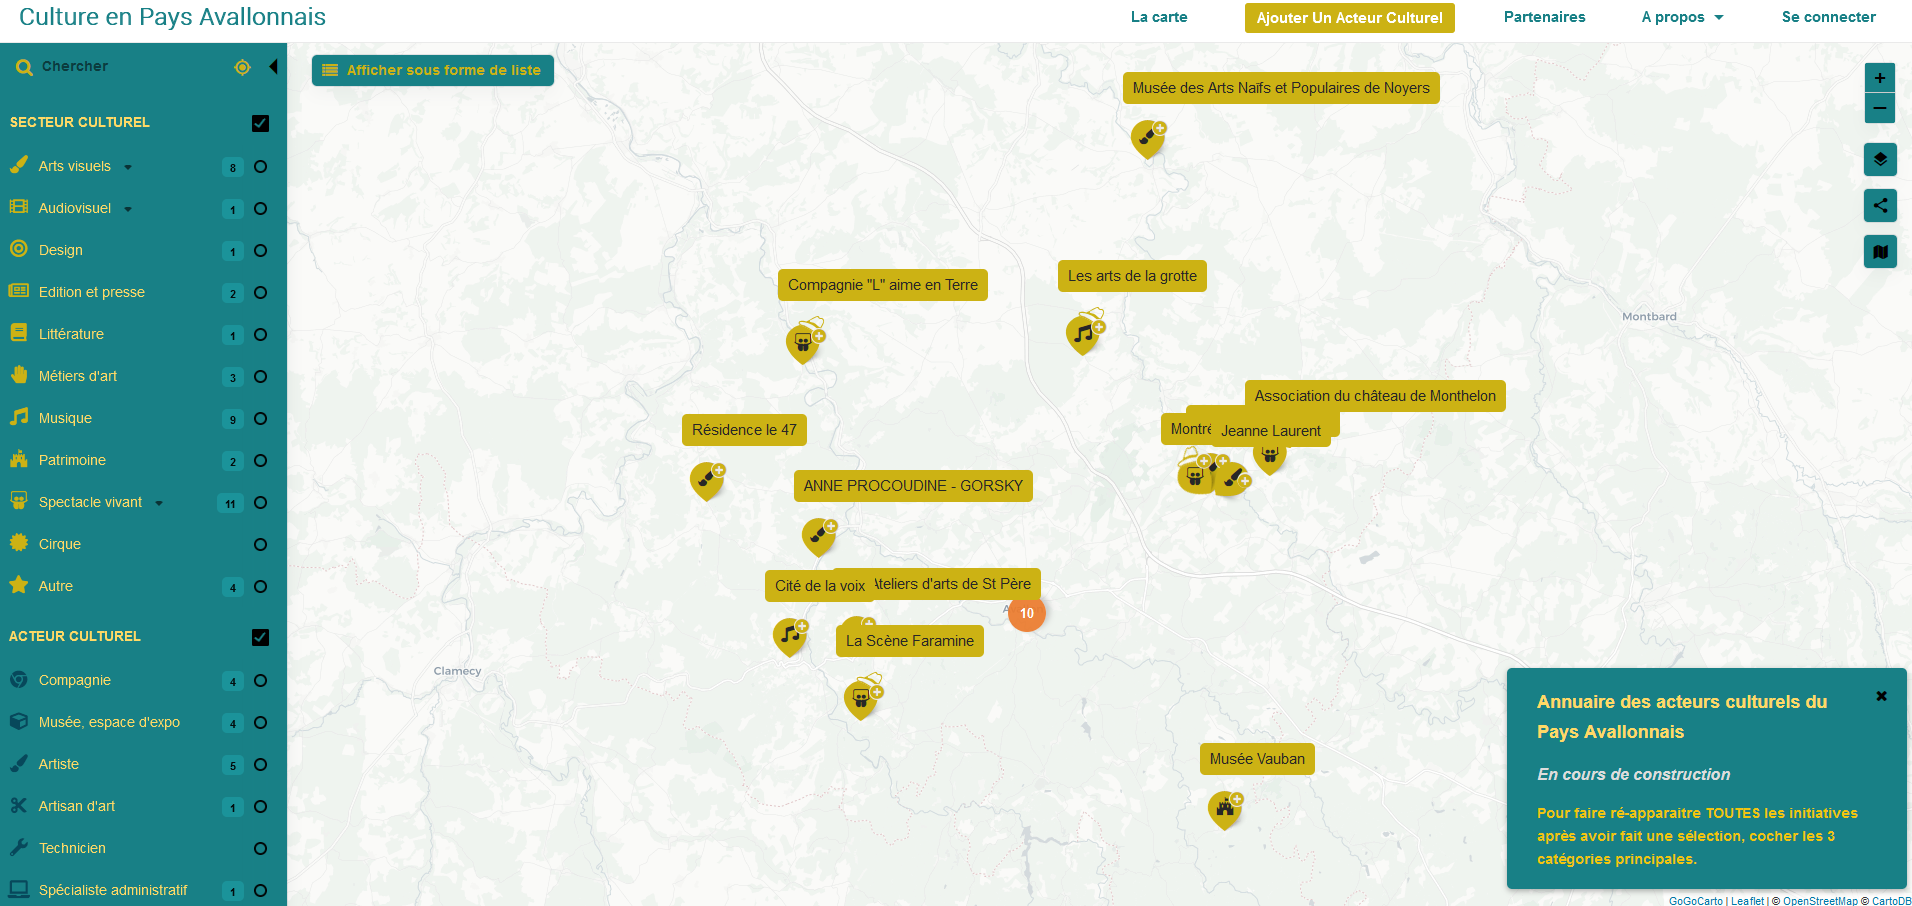Toggle the Arts visuels filter circle
Viewport: 1912px width, 906px height.
click(x=260, y=167)
